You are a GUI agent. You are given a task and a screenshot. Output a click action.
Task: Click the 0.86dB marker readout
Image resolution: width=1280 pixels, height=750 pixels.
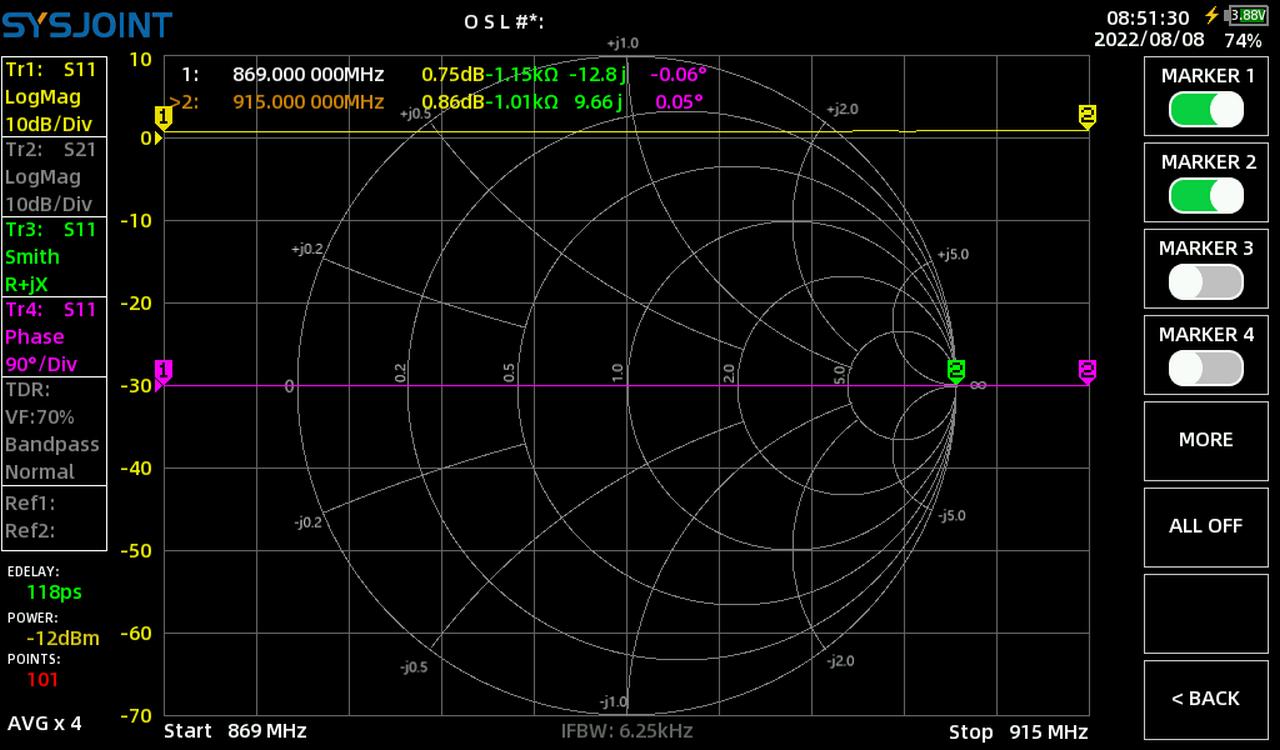point(453,102)
